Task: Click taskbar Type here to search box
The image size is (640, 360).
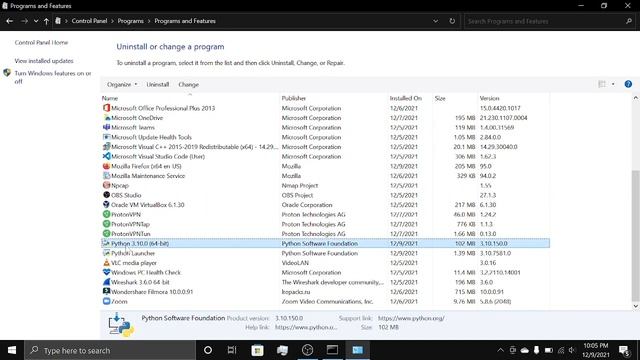Action: click(110, 350)
